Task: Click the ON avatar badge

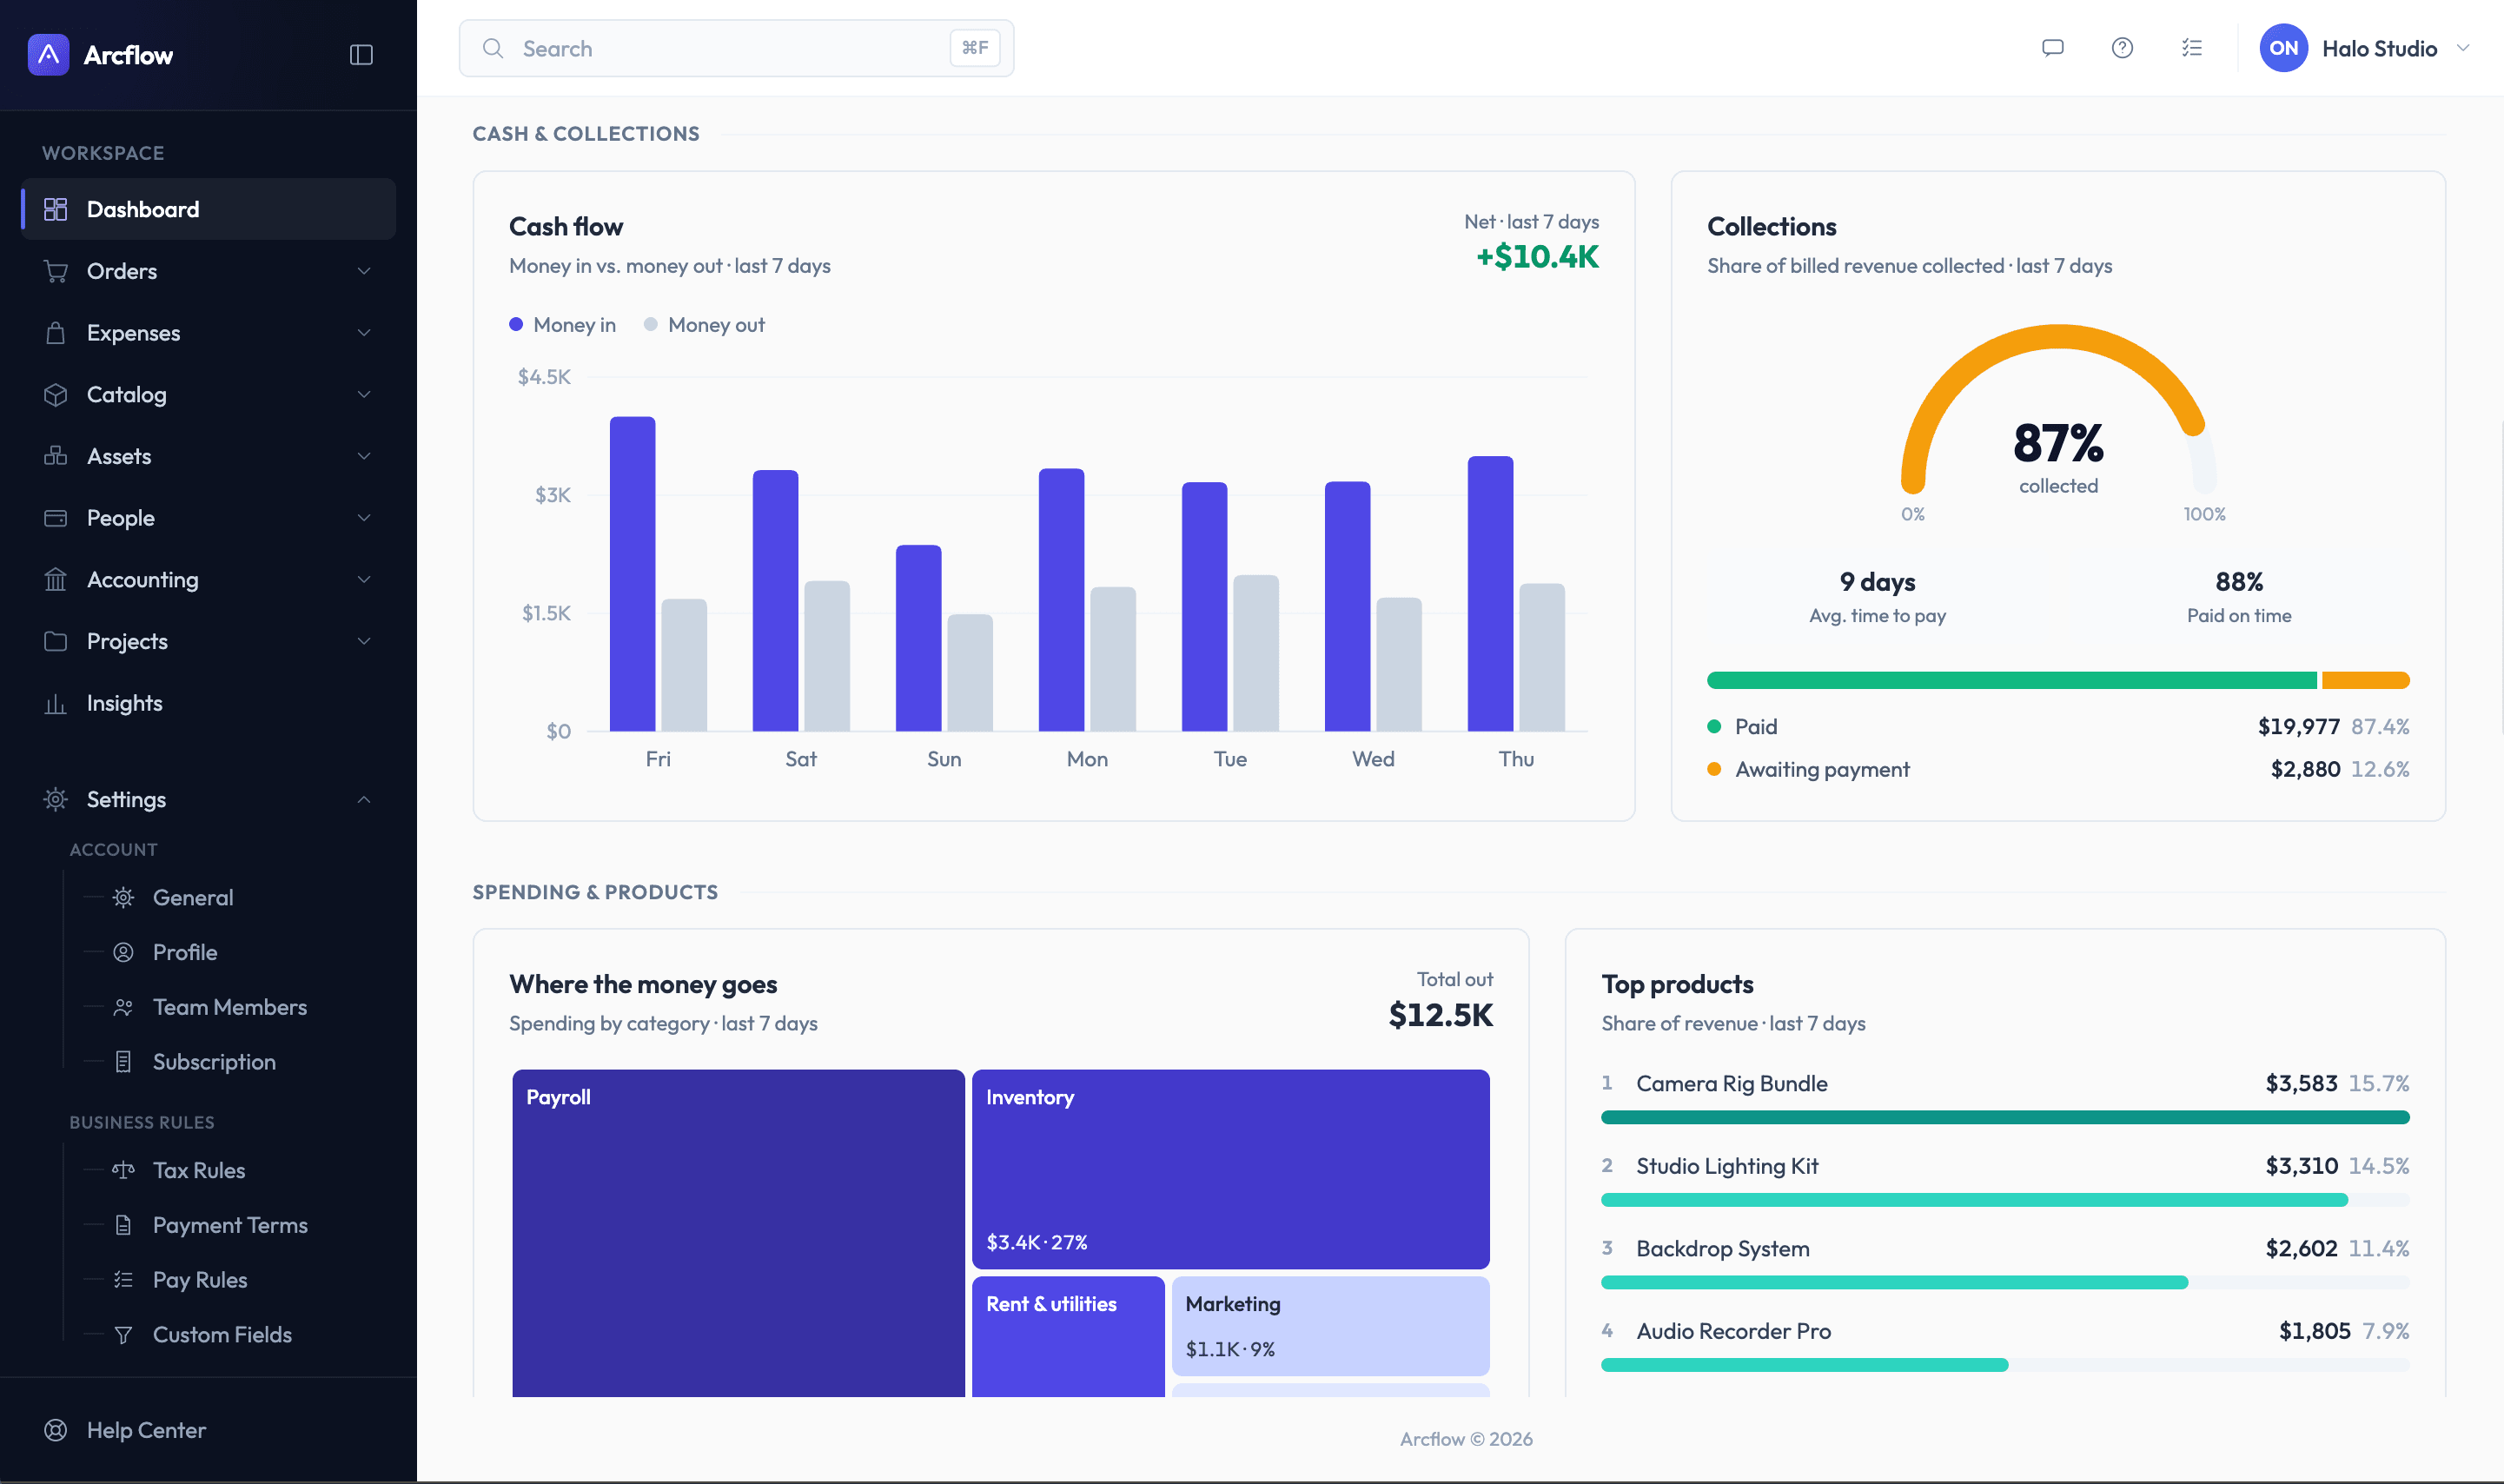Action: click(x=2283, y=48)
